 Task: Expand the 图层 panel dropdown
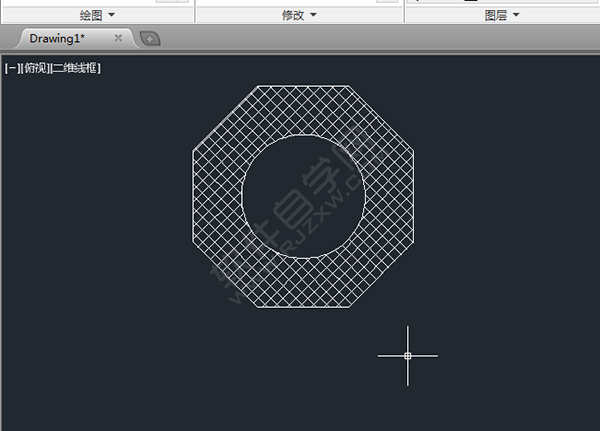click(502, 15)
